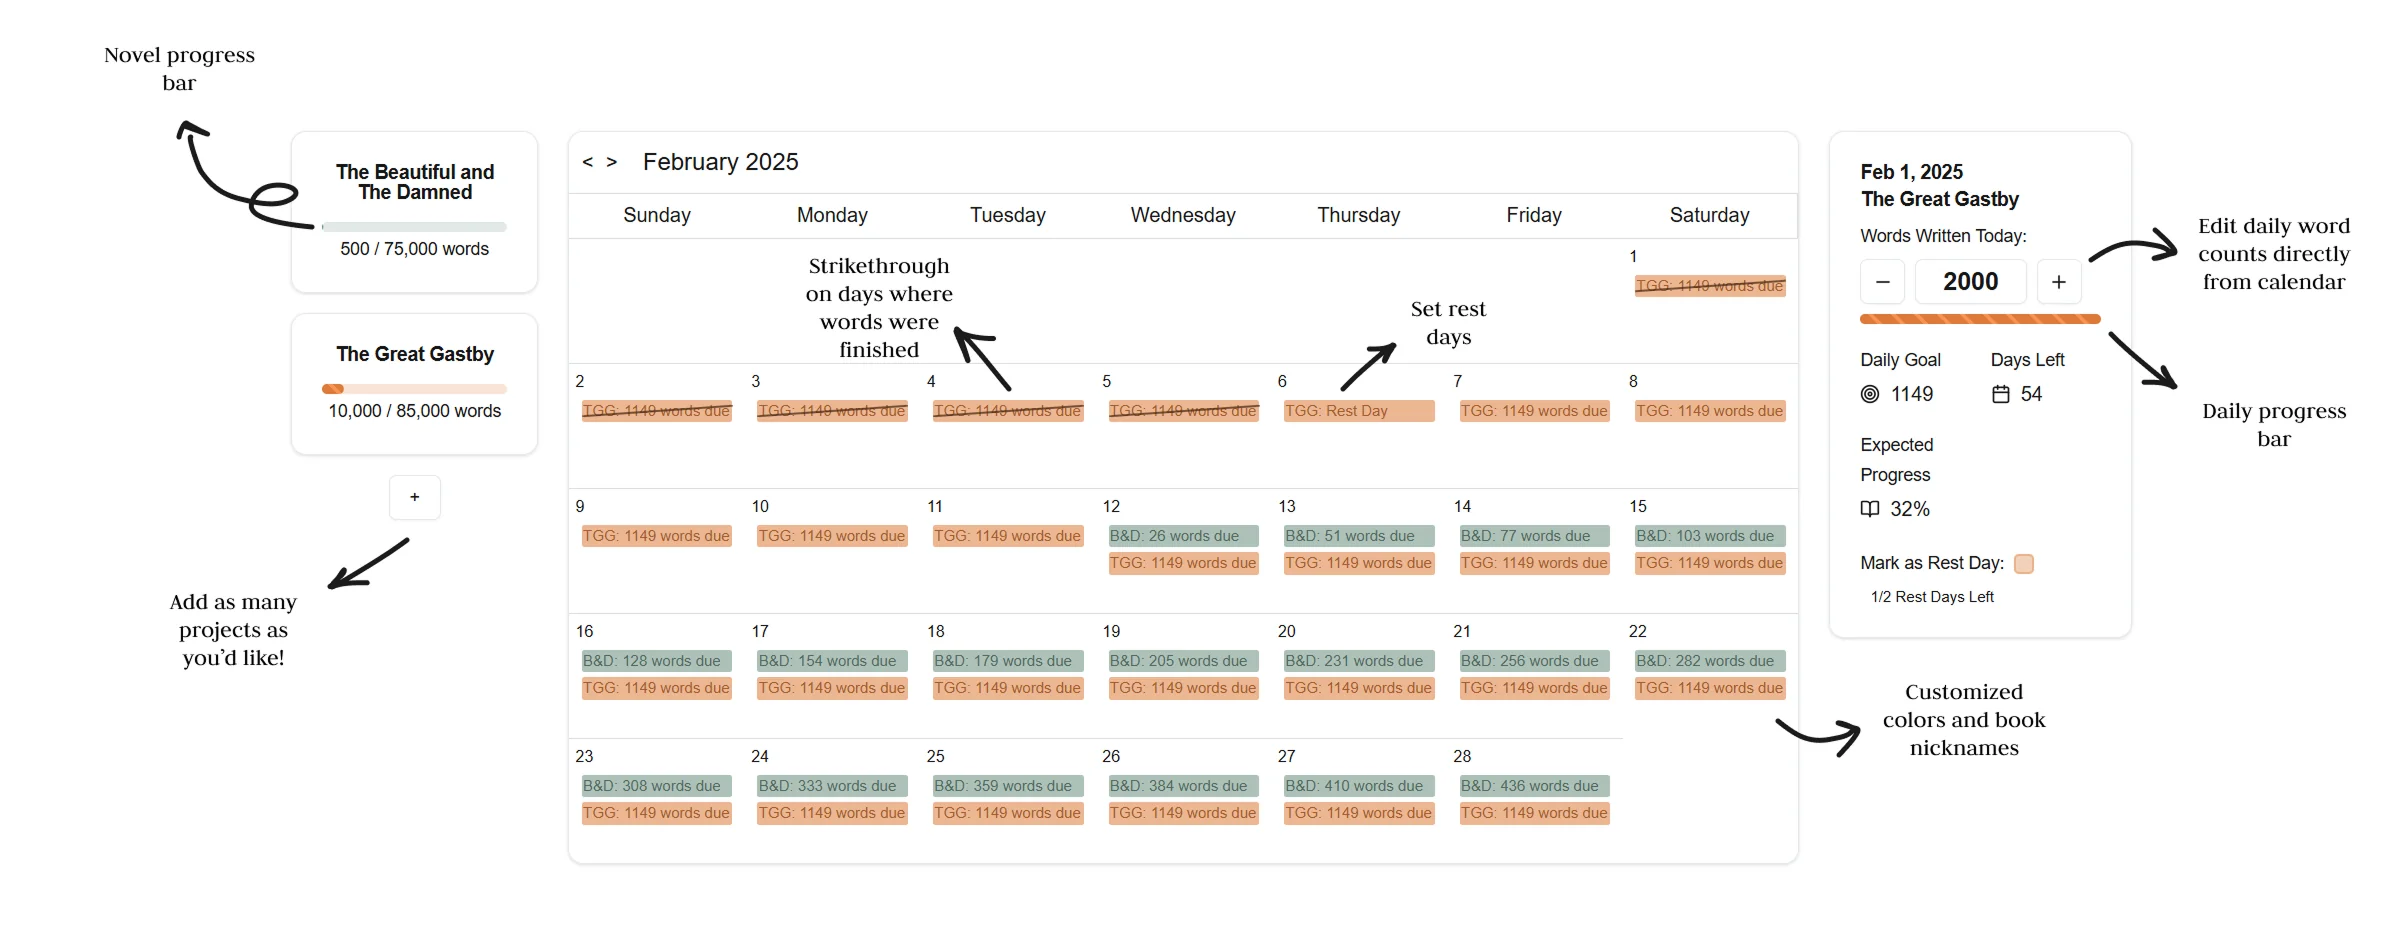This screenshot has height=933, width=2401.
Task: Add a new project with the plus button
Action: 414,497
